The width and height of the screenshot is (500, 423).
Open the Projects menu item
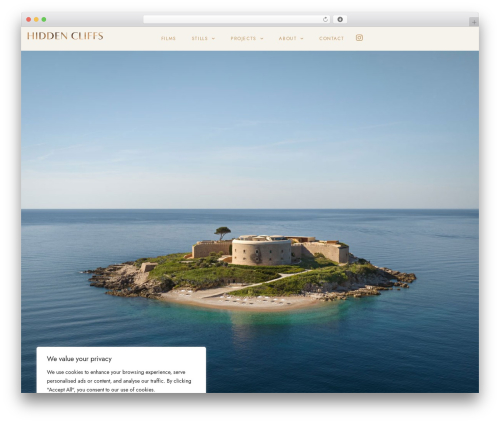point(243,38)
